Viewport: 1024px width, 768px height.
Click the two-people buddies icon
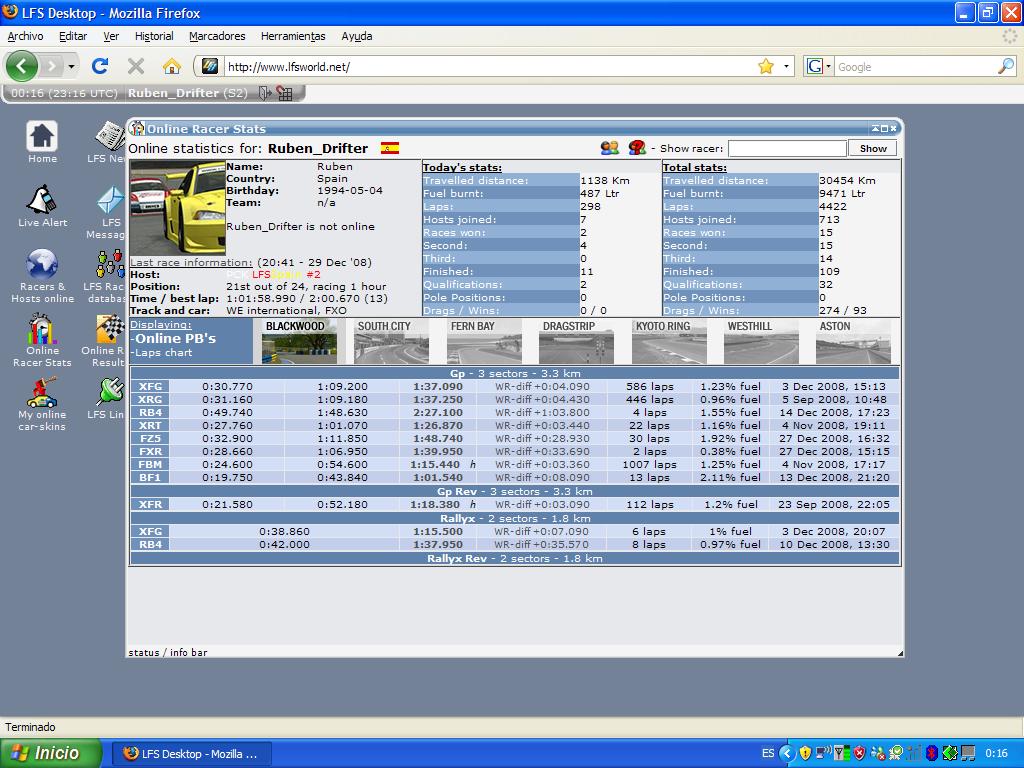click(609, 148)
